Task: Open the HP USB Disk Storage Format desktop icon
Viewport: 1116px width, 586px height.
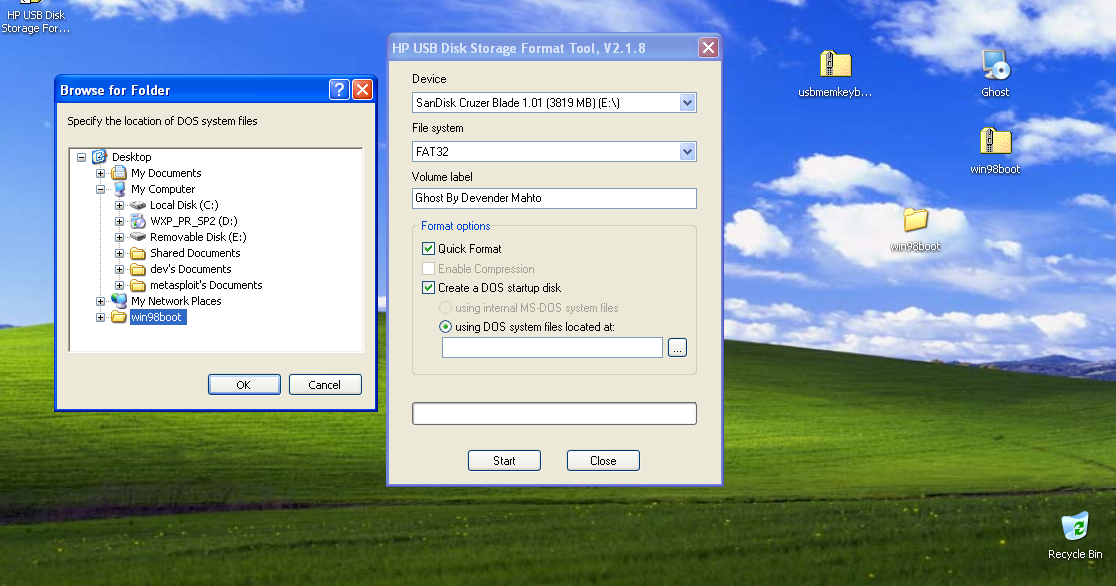Action: (34, 18)
